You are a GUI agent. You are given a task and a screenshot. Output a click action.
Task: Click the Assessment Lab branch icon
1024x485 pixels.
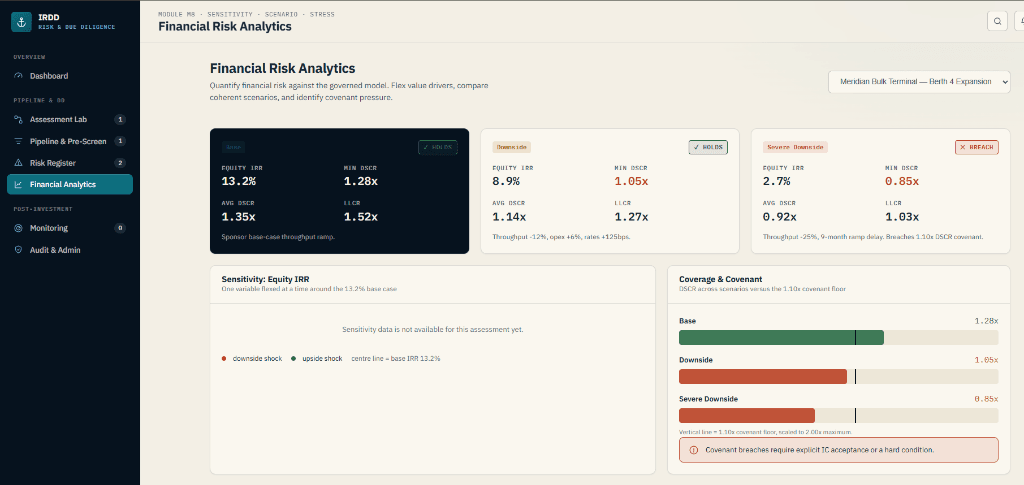(18, 119)
